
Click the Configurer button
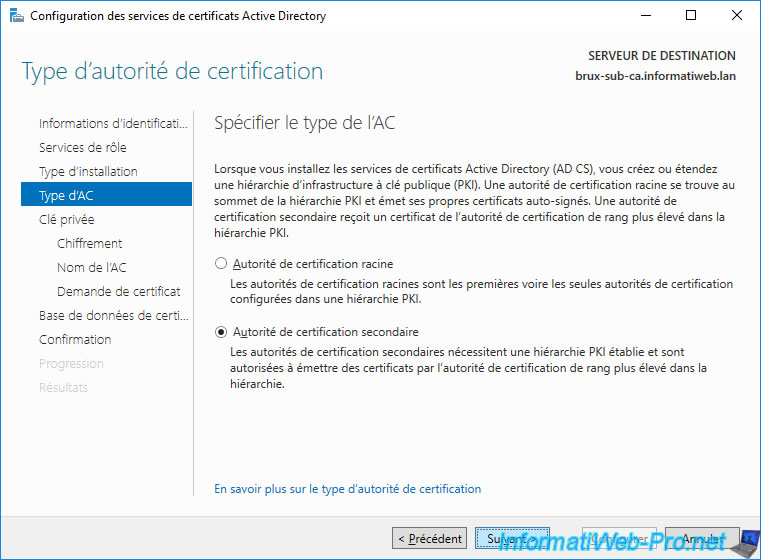pyautogui.click(x=620, y=539)
